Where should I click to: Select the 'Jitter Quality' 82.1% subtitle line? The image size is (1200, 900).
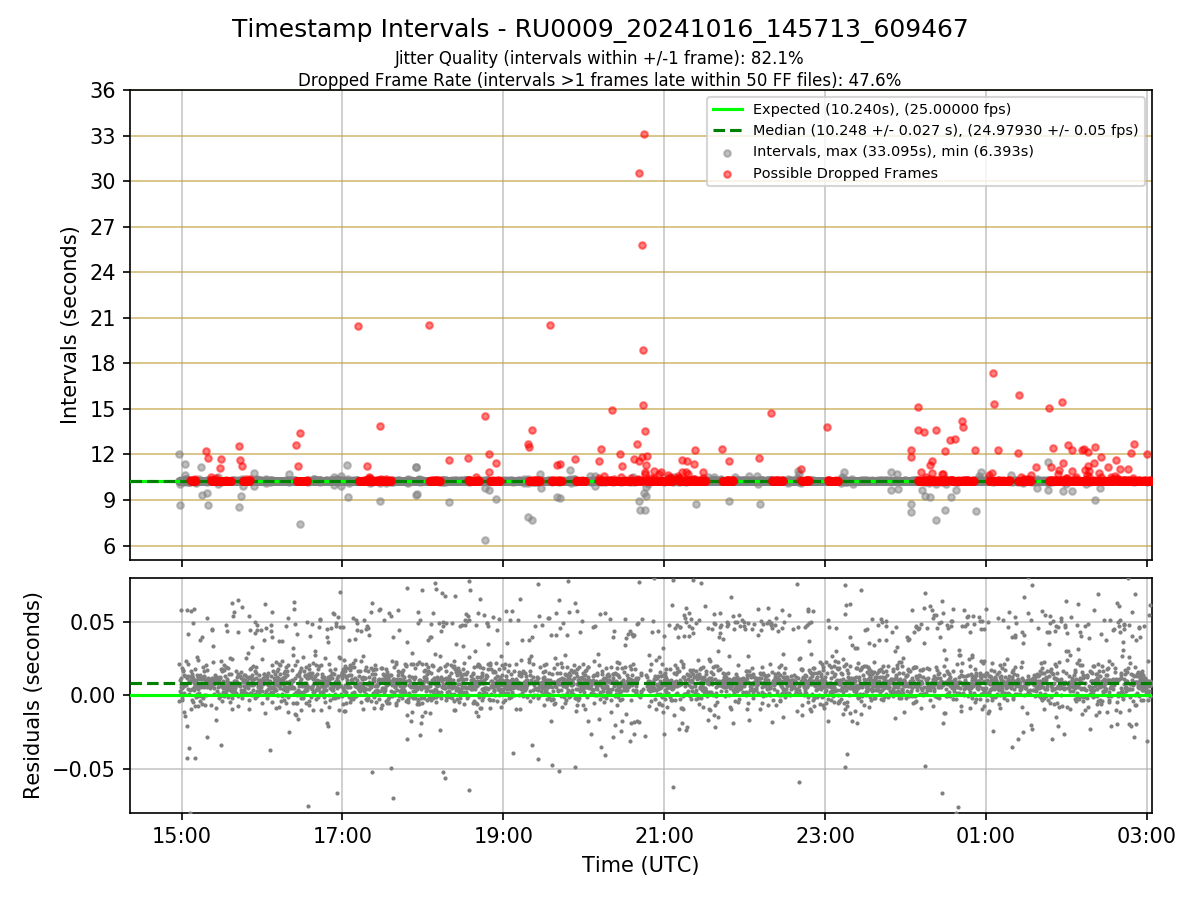pyautogui.click(x=599, y=59)
